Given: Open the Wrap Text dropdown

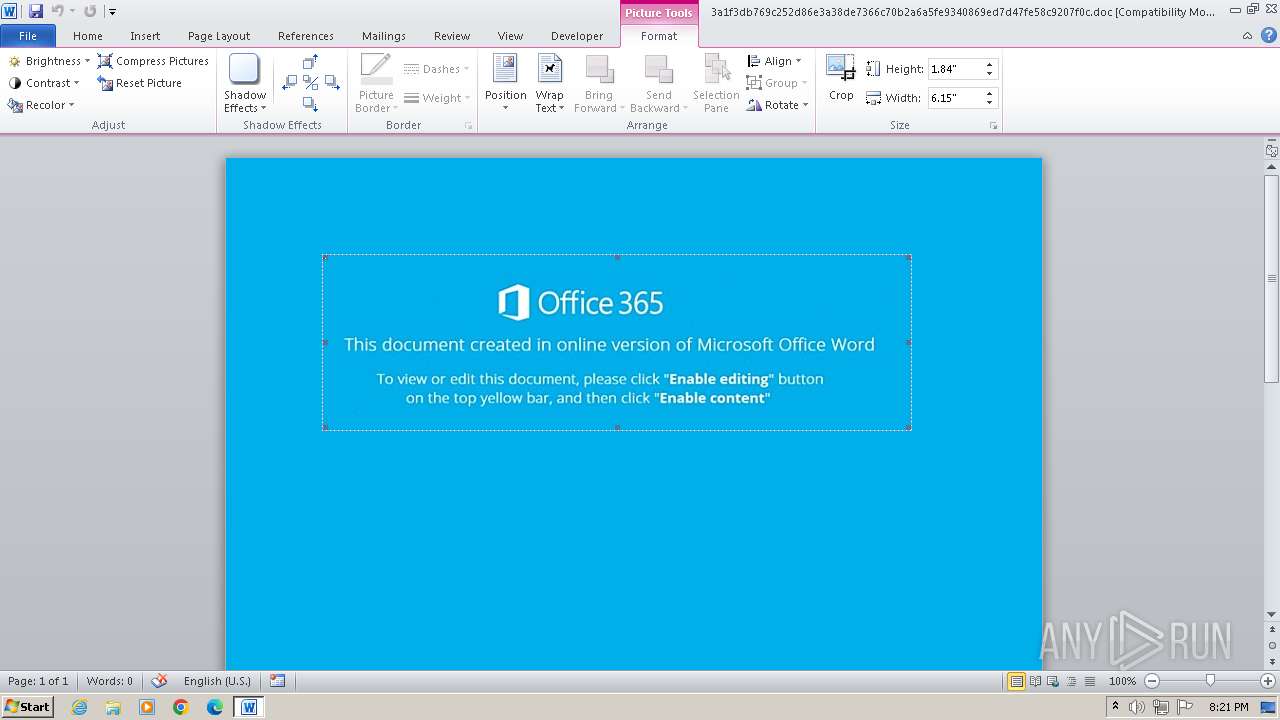Looking at the screenshot, I should coord(549,84).
